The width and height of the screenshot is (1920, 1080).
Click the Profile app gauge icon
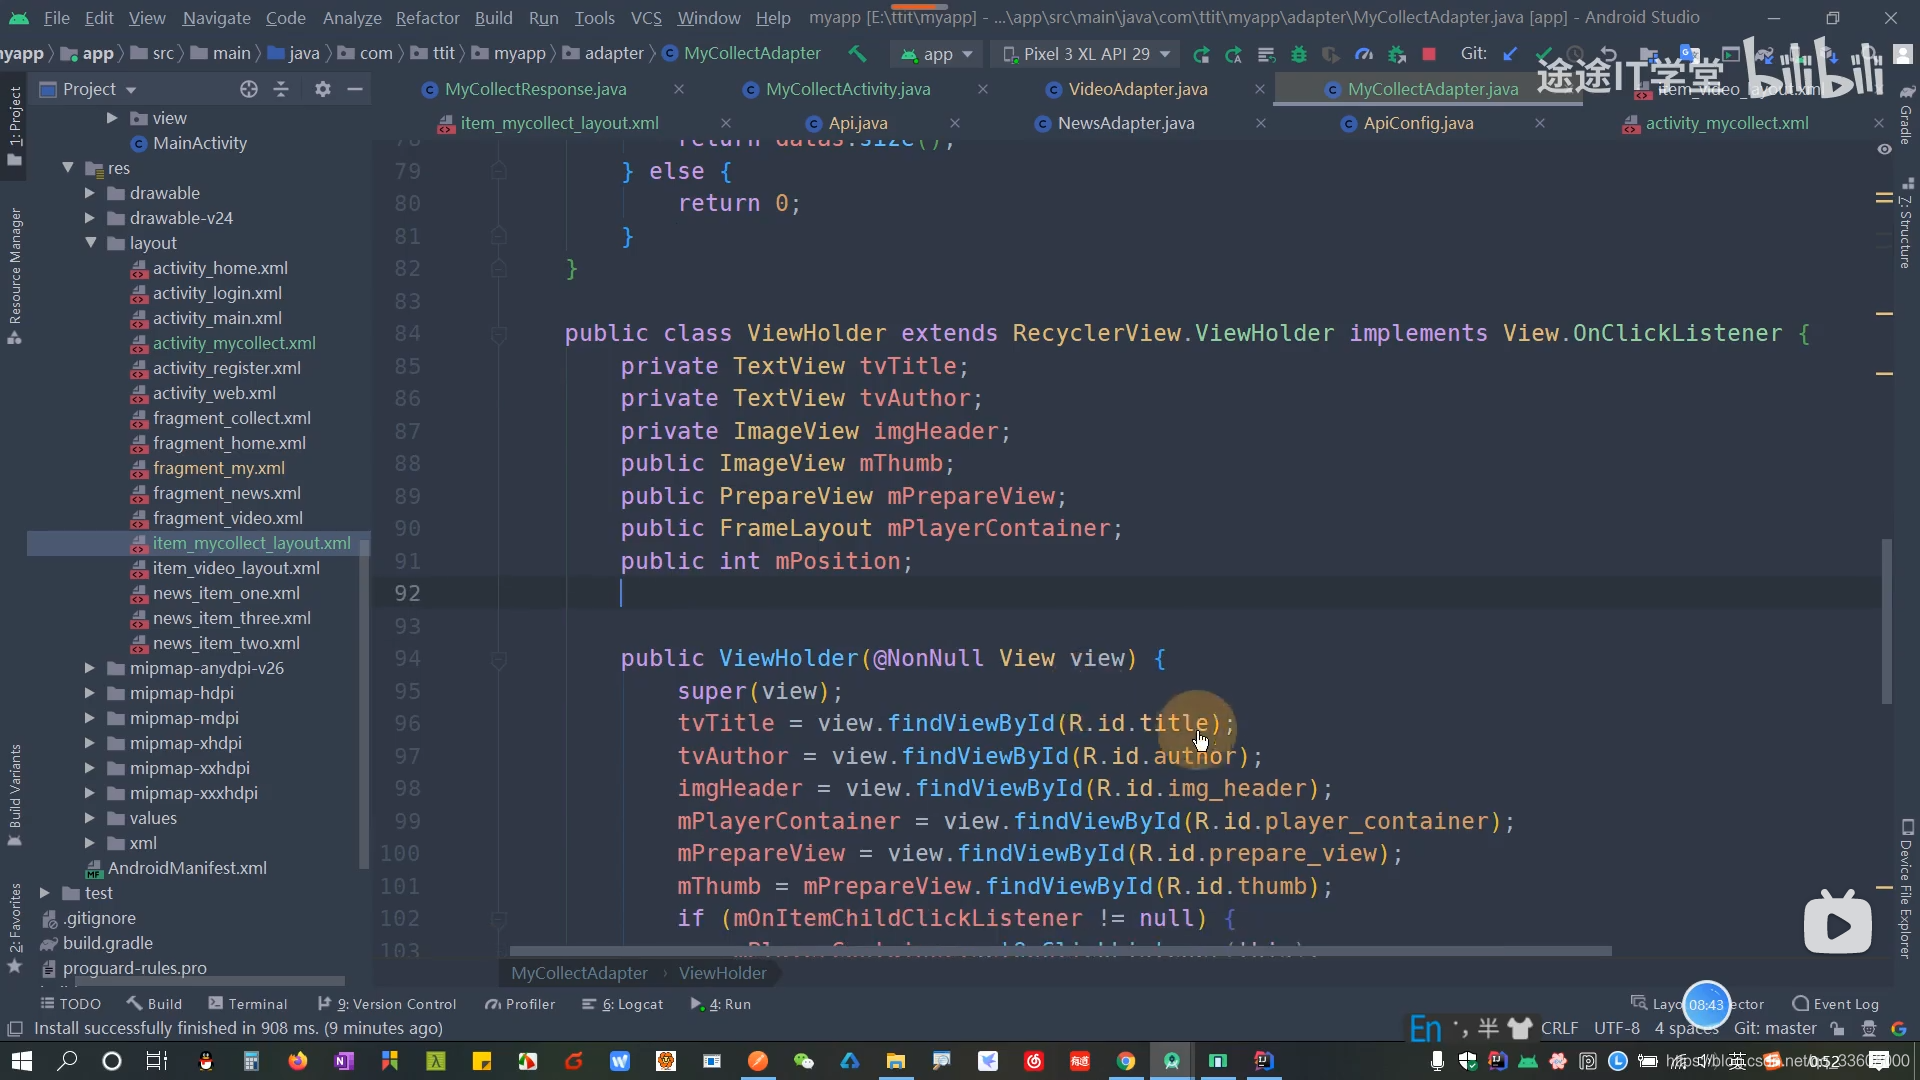tap(1364, 54)
